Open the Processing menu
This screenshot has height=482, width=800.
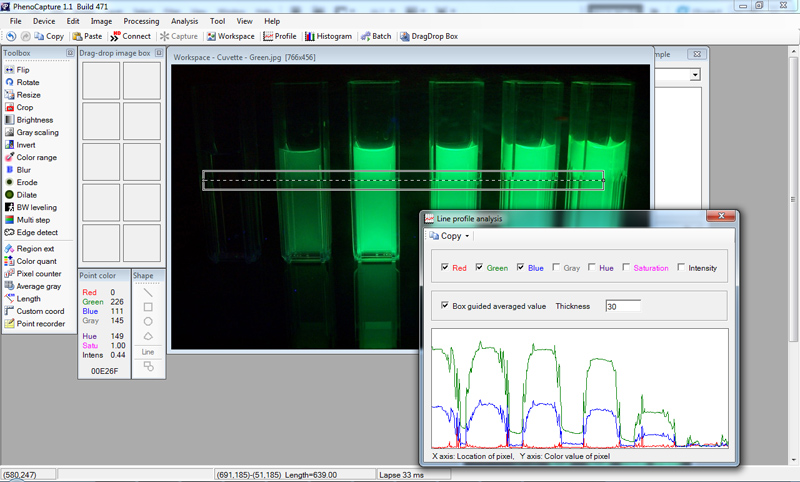pyautogui.click(x=141, y=21)
